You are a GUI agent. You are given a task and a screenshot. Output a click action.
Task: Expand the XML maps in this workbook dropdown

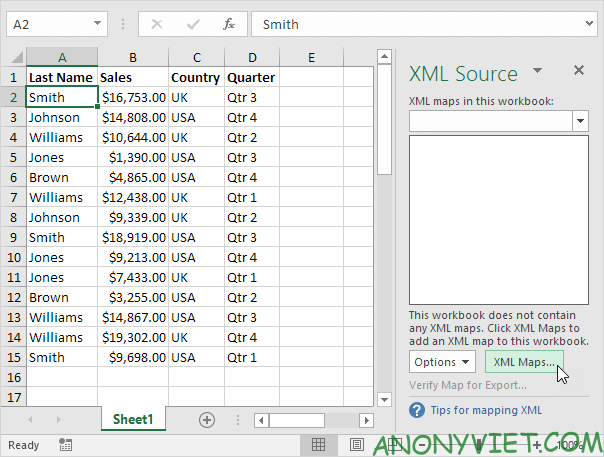580,120
